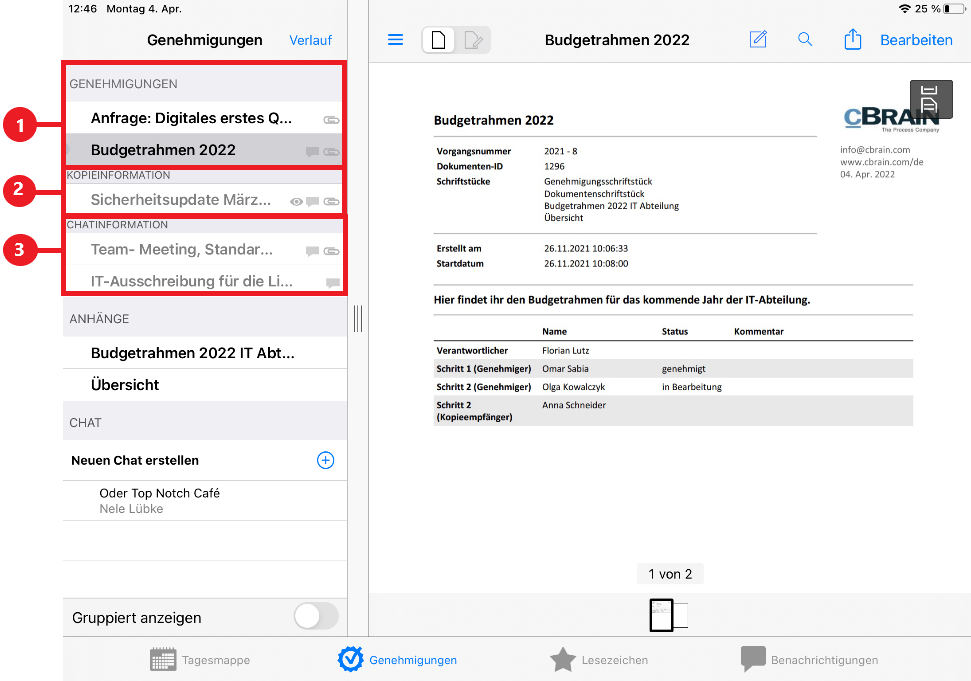
Task: Add new chat with plus icon
Action: (x=325, y=460)
